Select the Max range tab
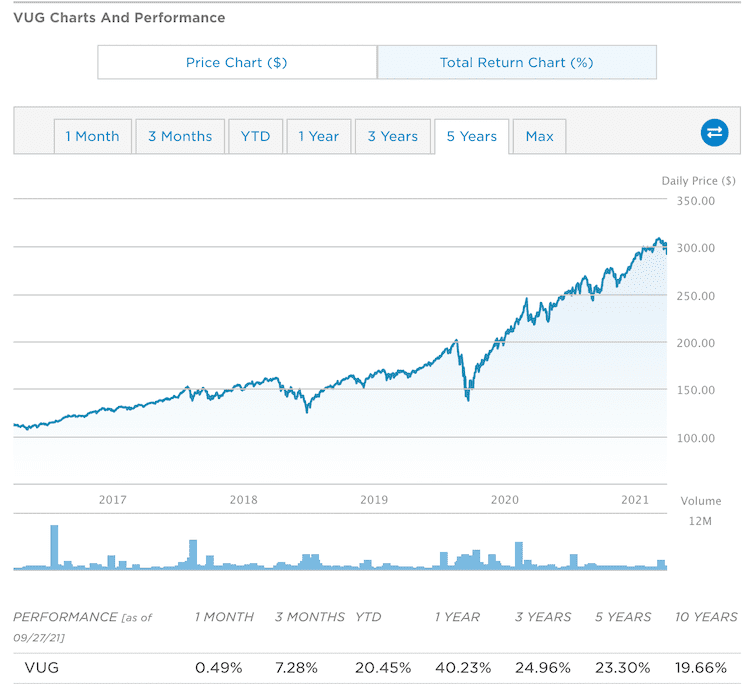Viewport: 750px width, 684px height. [540, 136]
